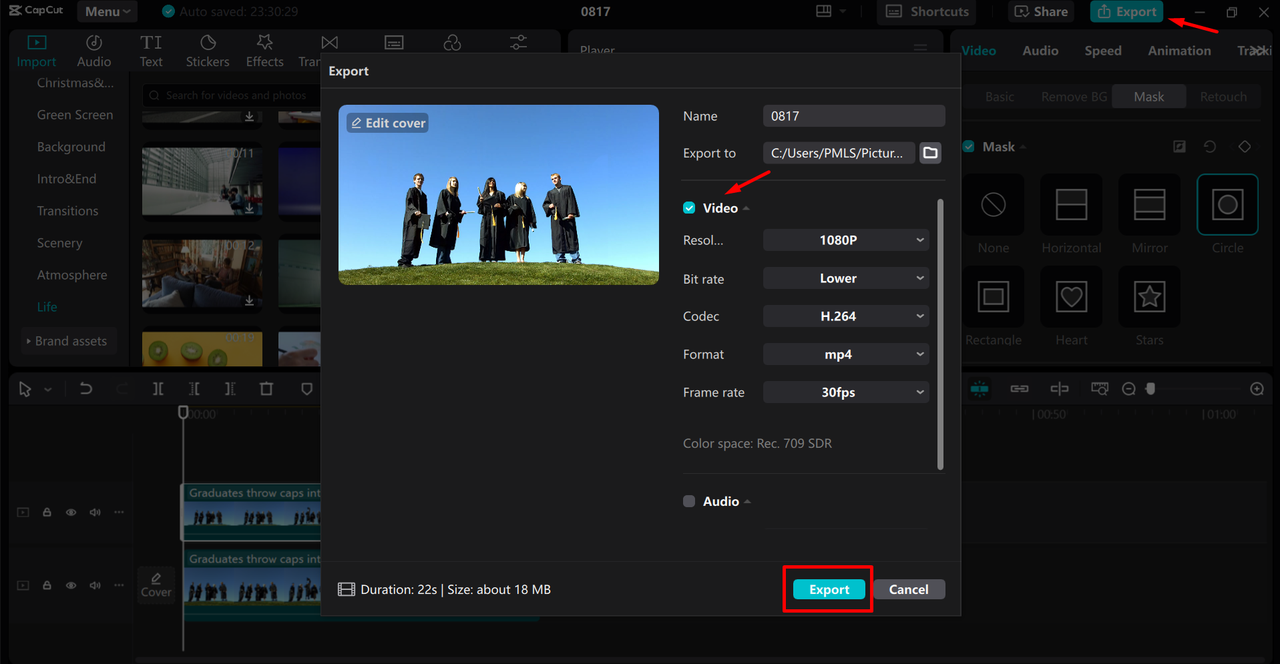Click the Undo arrow in timeline toolbar

tap(86, 389)
